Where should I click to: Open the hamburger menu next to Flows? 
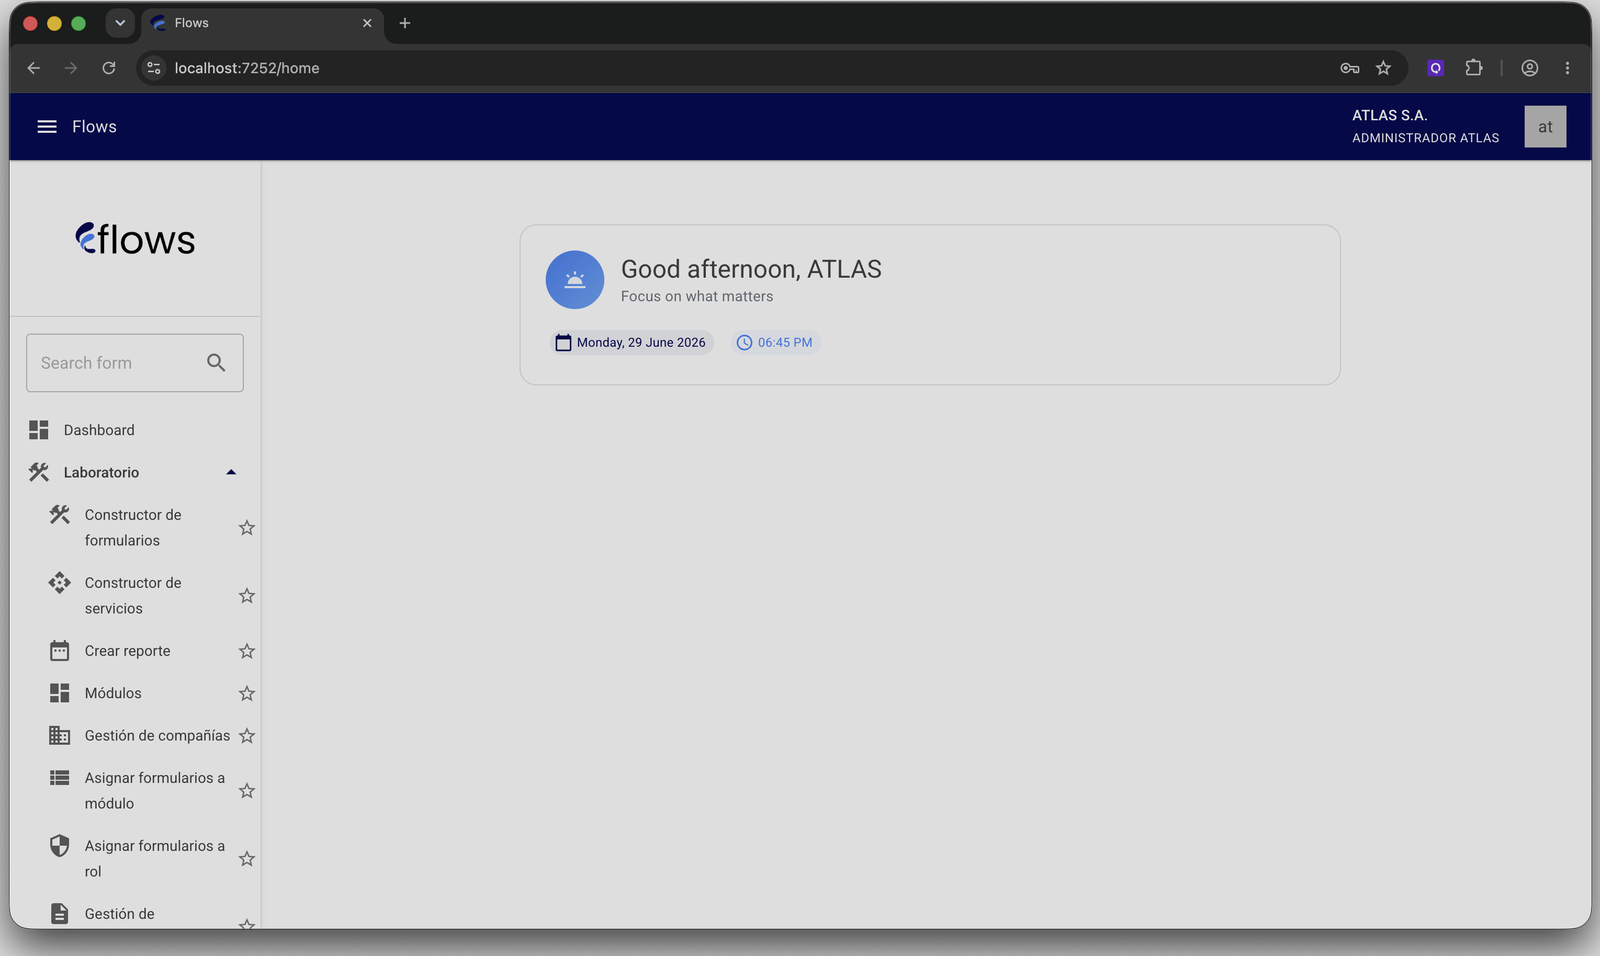click(47, 127)
